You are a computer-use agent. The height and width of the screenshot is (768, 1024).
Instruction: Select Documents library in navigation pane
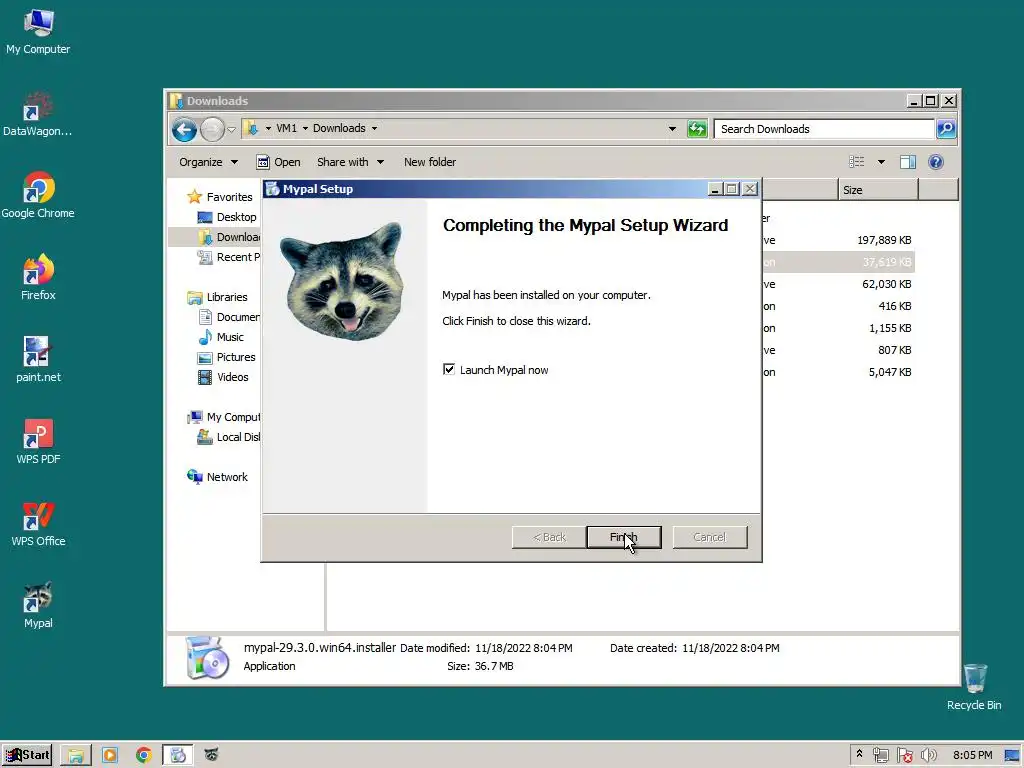pos(228,317)
